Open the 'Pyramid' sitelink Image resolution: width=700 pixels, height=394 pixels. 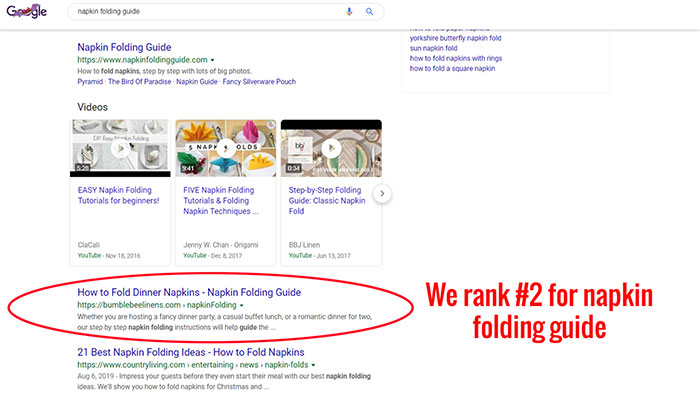[x=90, y=82]
